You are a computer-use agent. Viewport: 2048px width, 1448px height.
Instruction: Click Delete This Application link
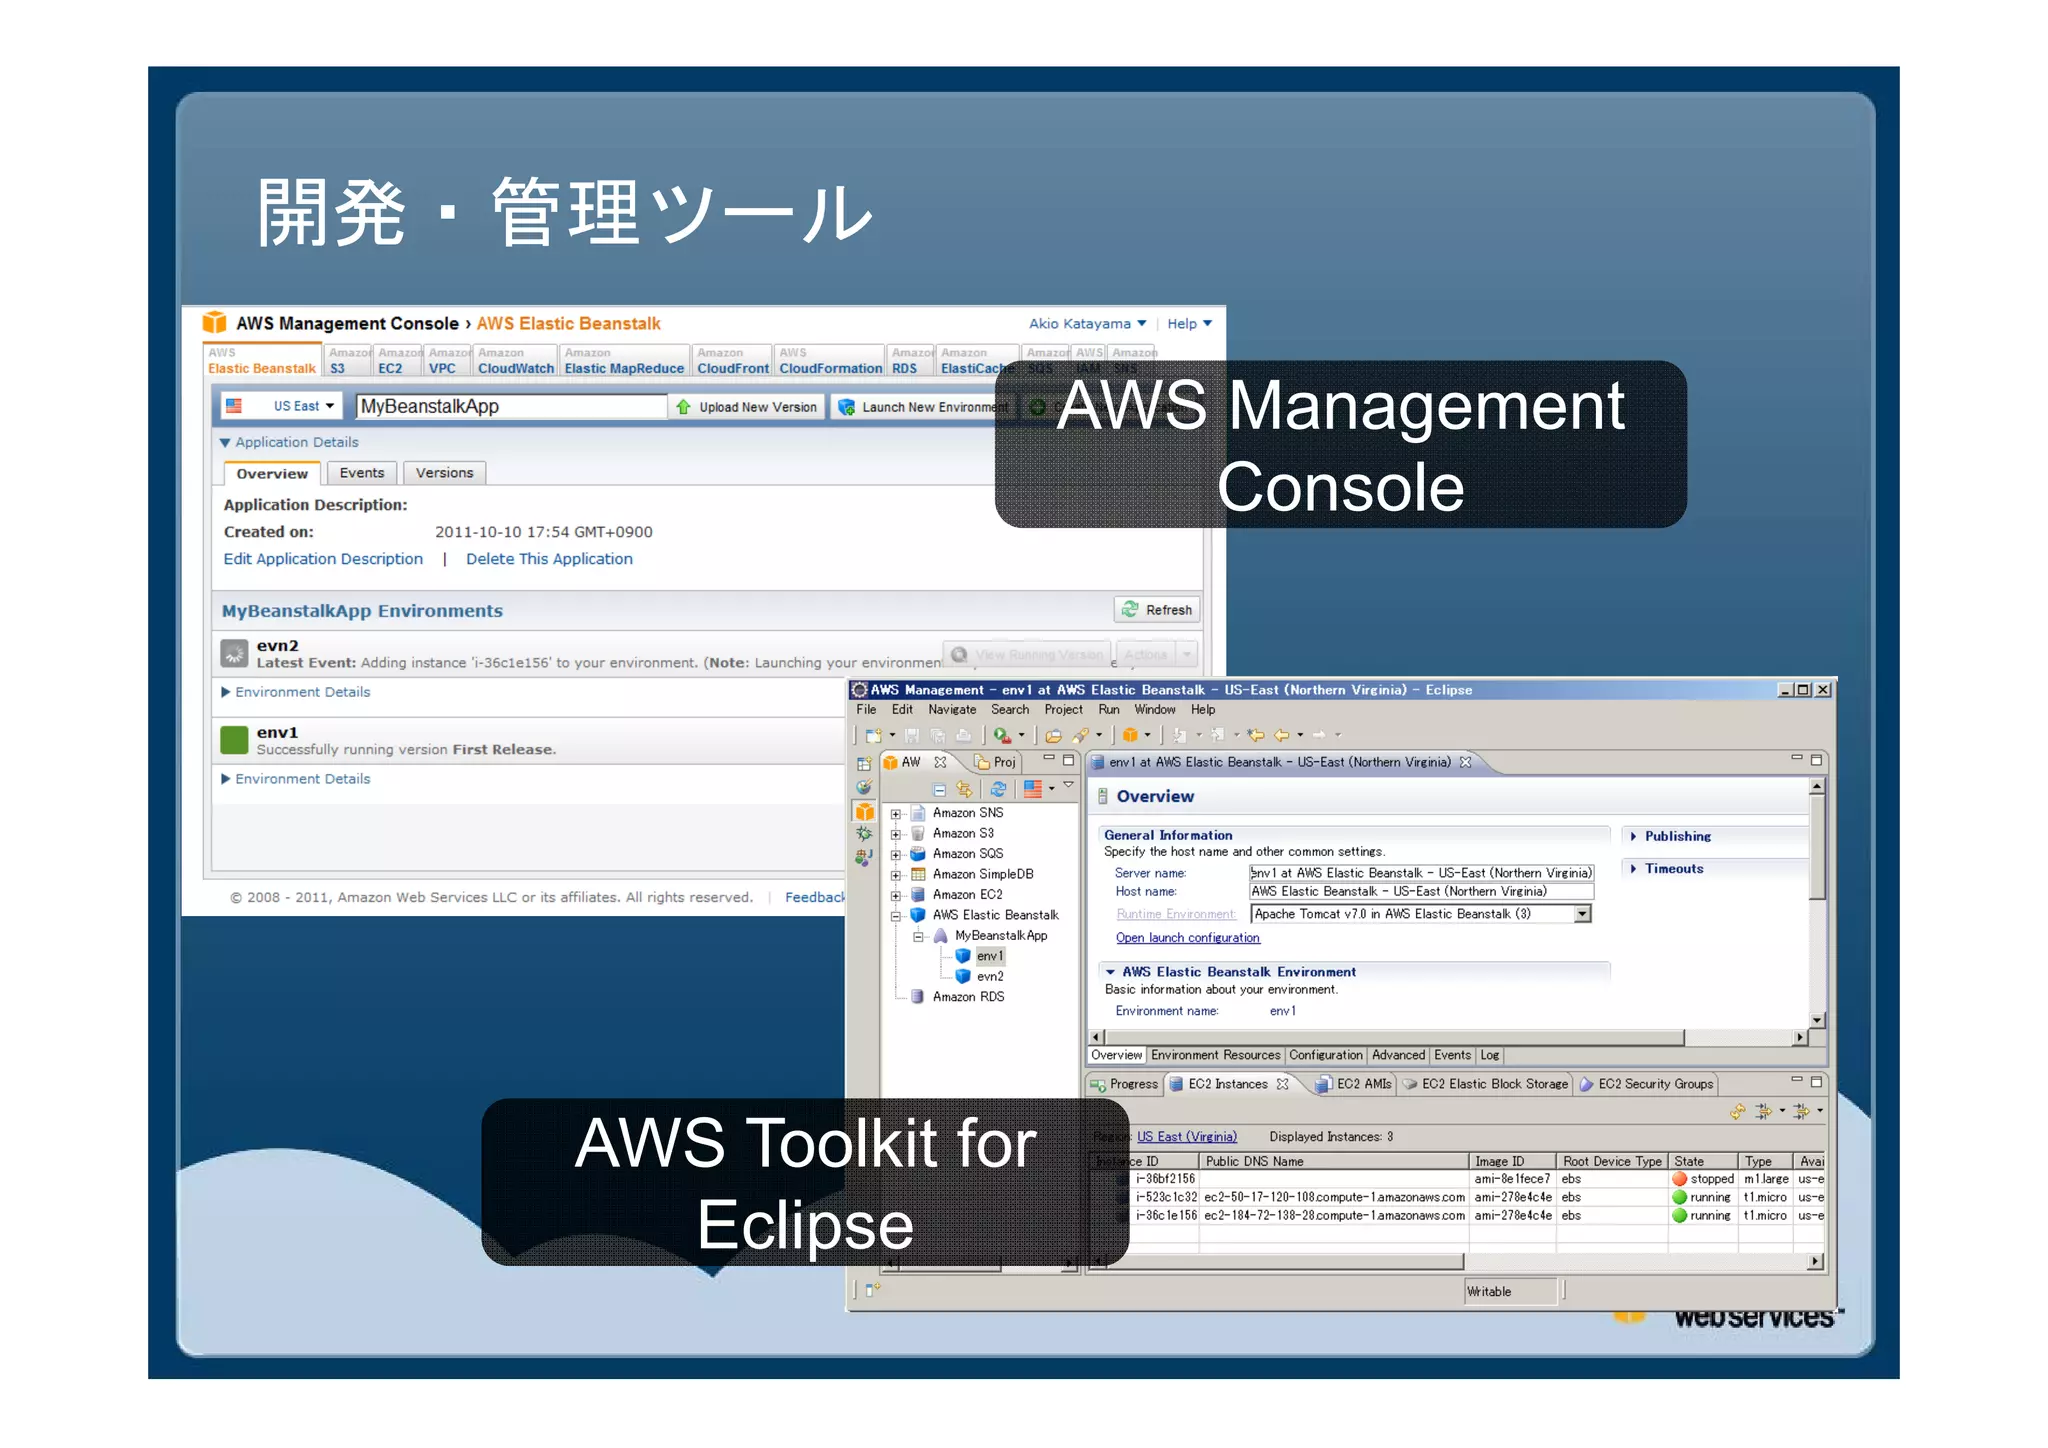coord(549,559)
